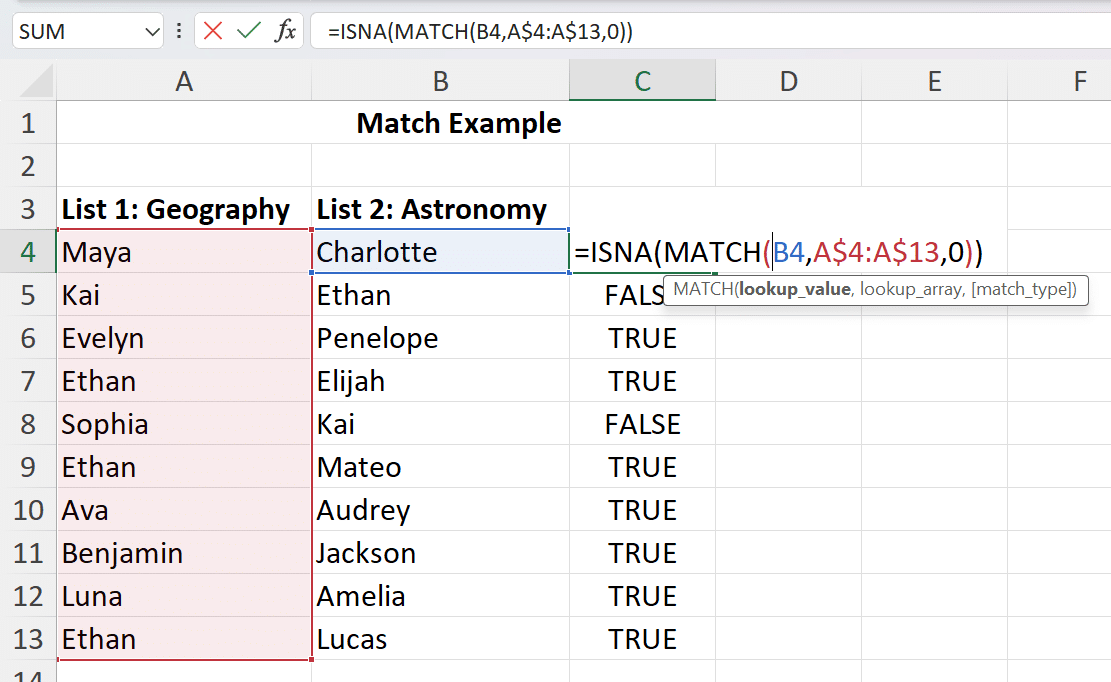The height and width of the screenshot is (682, 1111).
Task: Click the Charlotte cell
Action: click(440, 252)
